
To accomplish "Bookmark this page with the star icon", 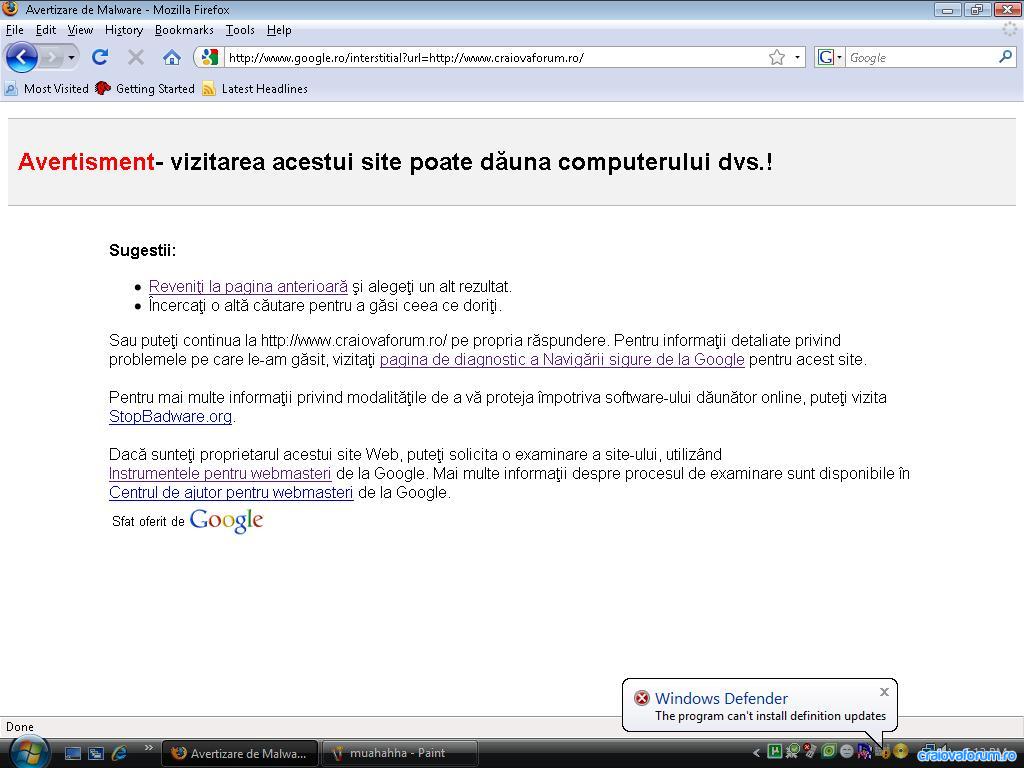I will click(776, 57).
